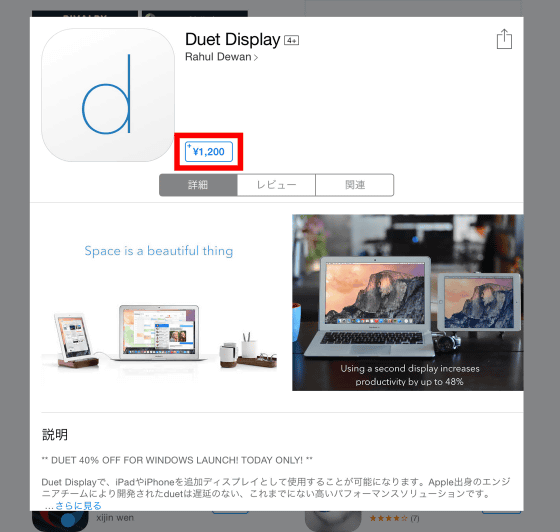This screenshot has height=532, width=560.
Task: Open developer Rahul Dewan's page
Action: 221,57
